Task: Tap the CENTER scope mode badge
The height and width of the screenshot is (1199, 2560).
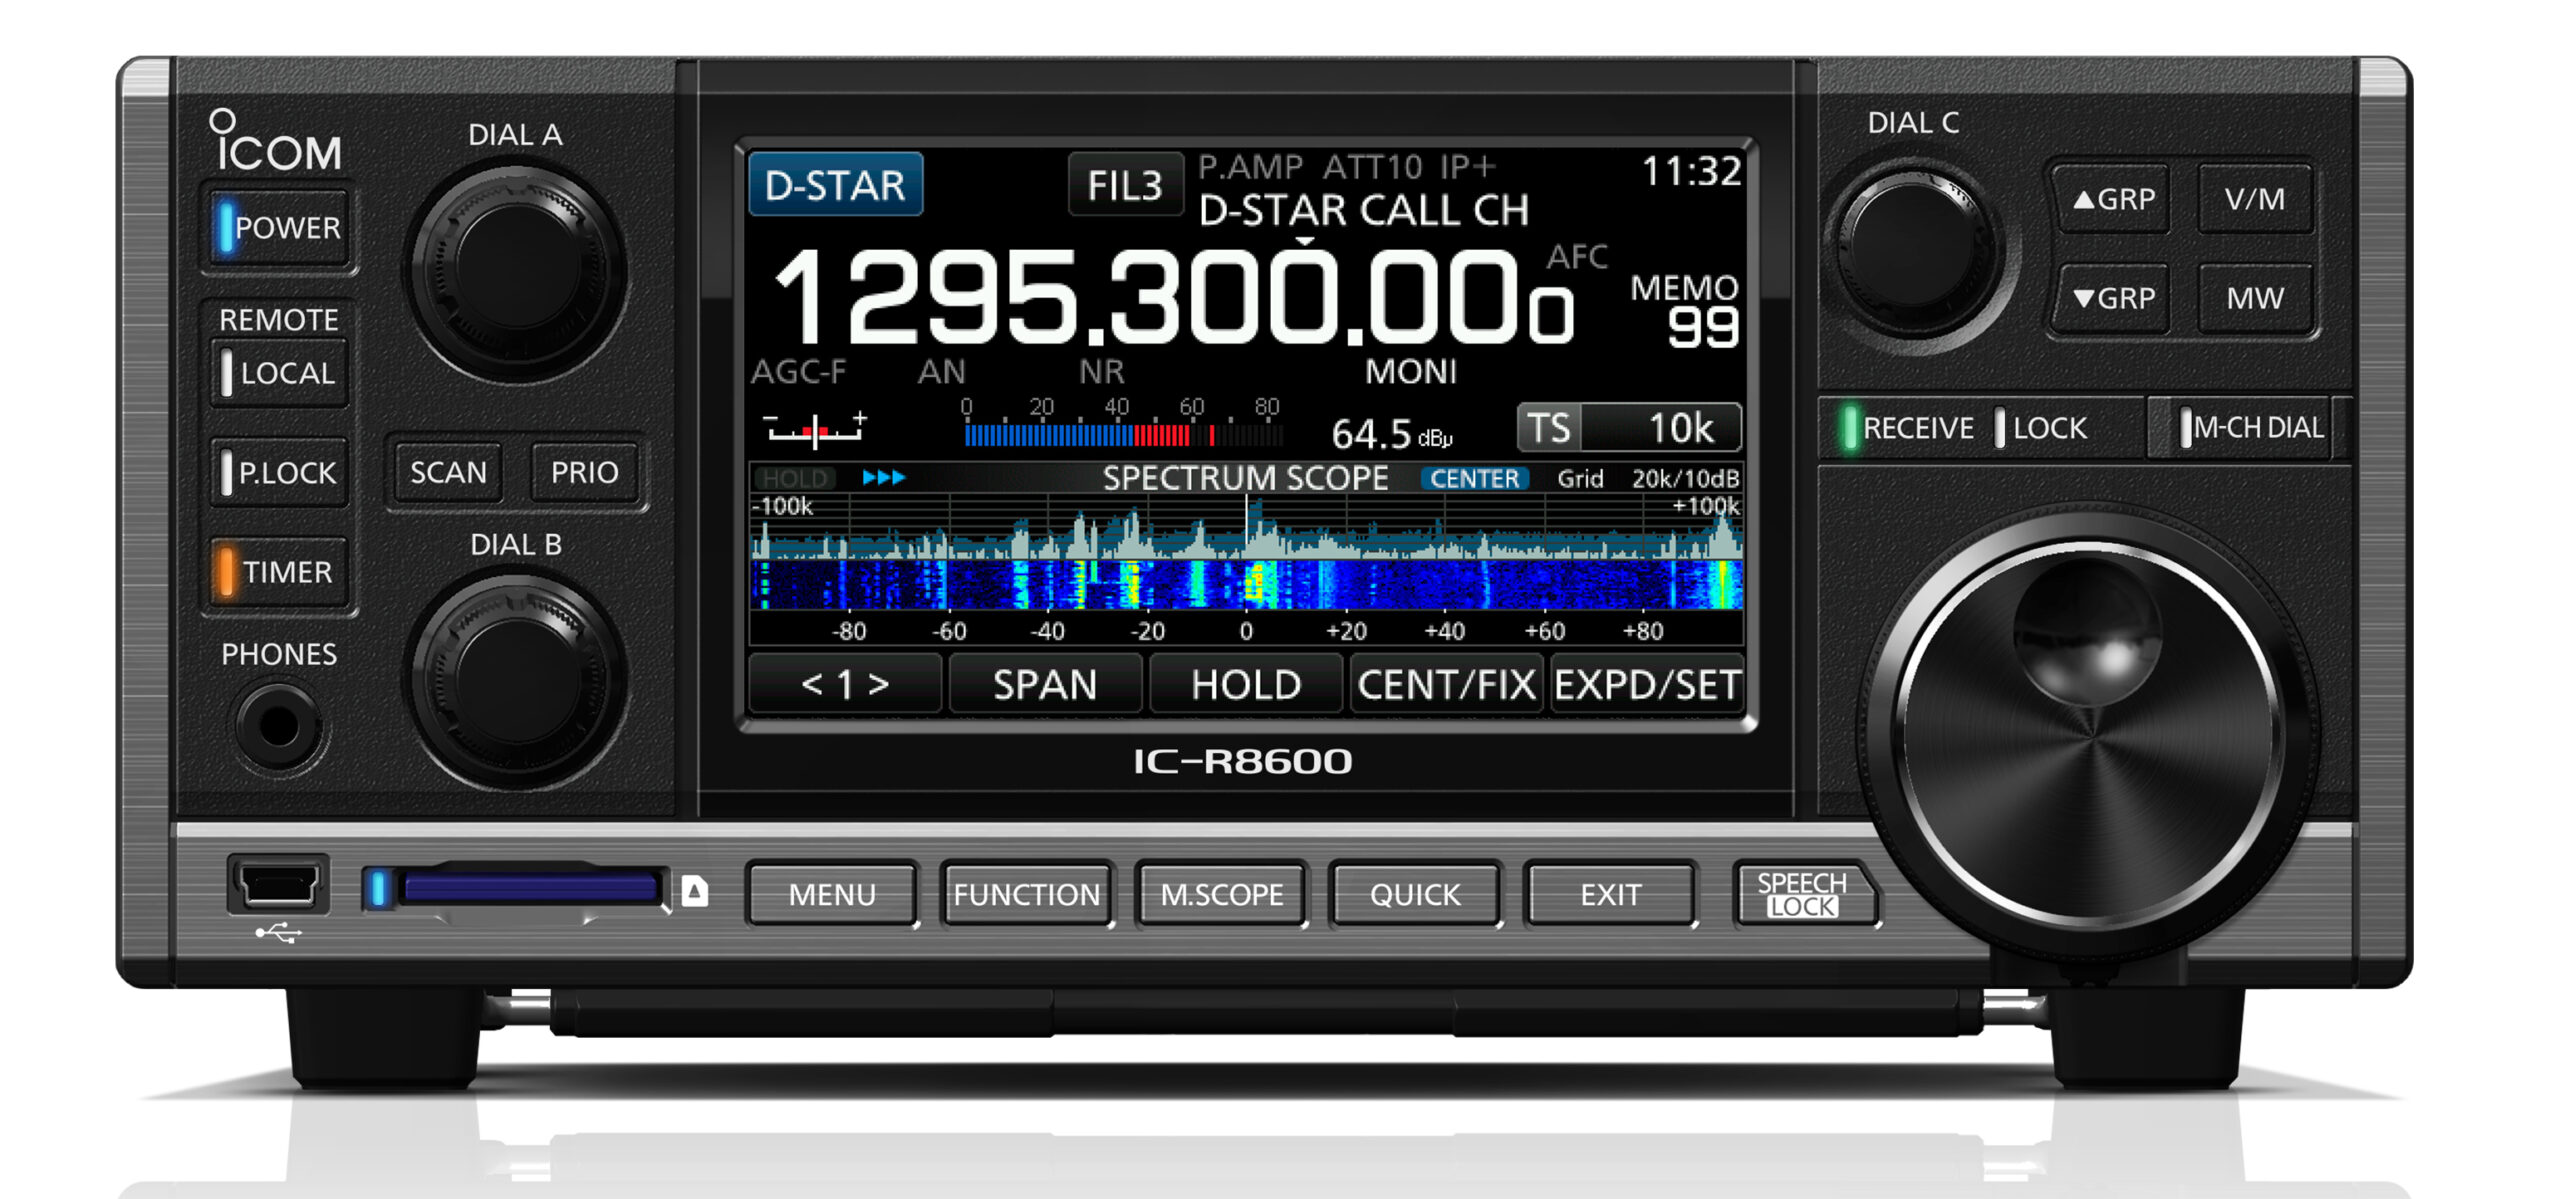Action: (1474, 479)
